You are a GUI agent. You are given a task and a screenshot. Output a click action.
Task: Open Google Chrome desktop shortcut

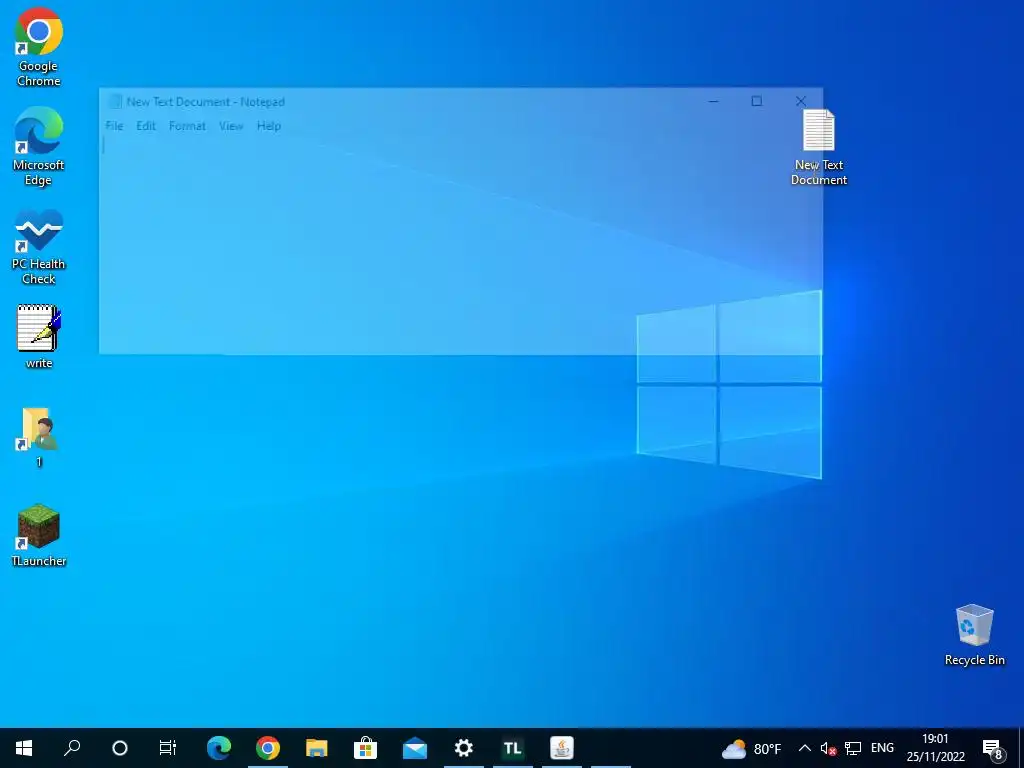pos(39,47)
